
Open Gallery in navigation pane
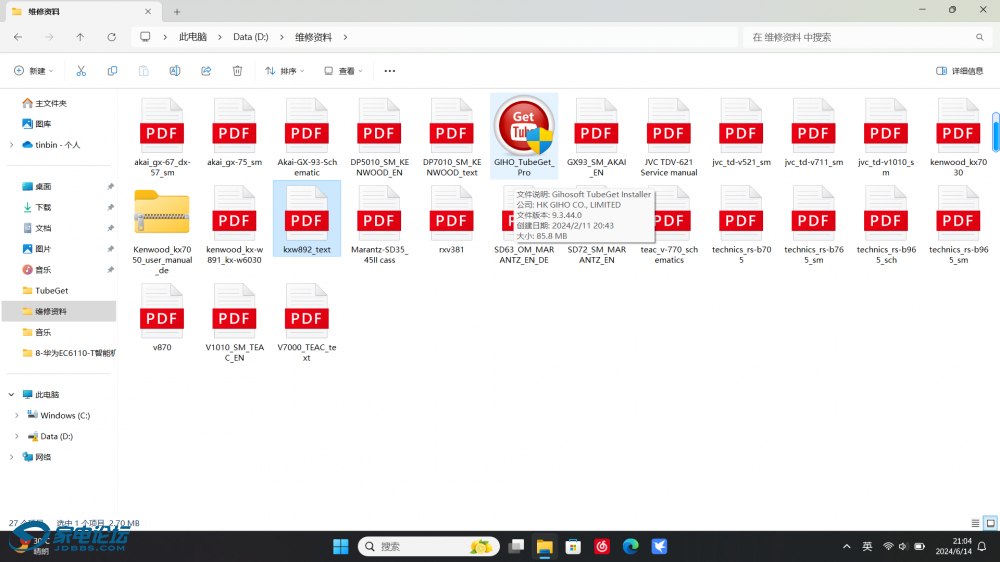coord(37,124)
